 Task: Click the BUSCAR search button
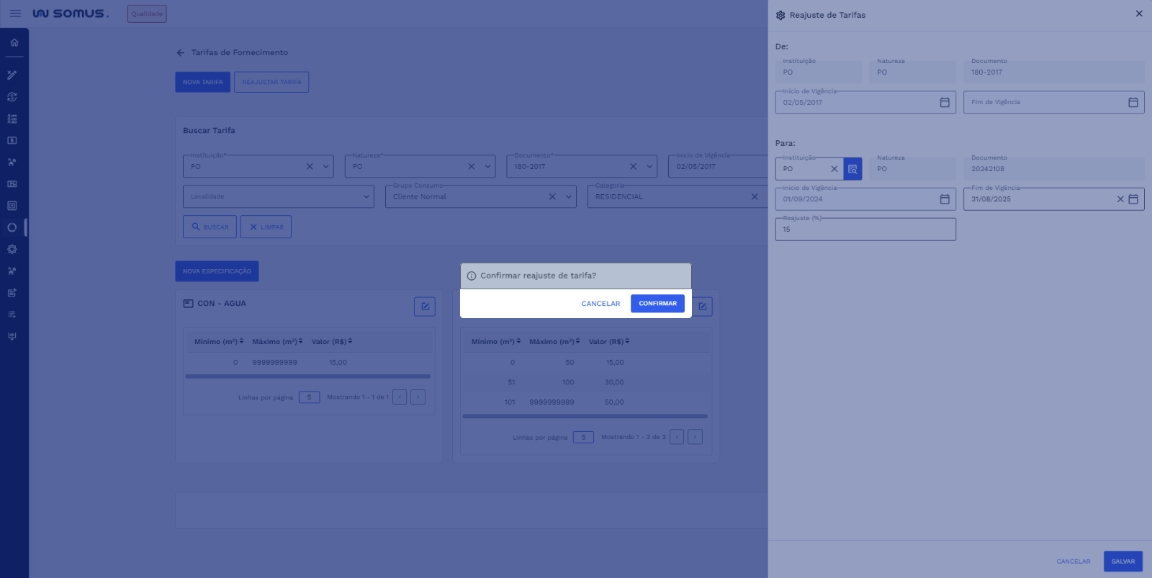point(209,227)
